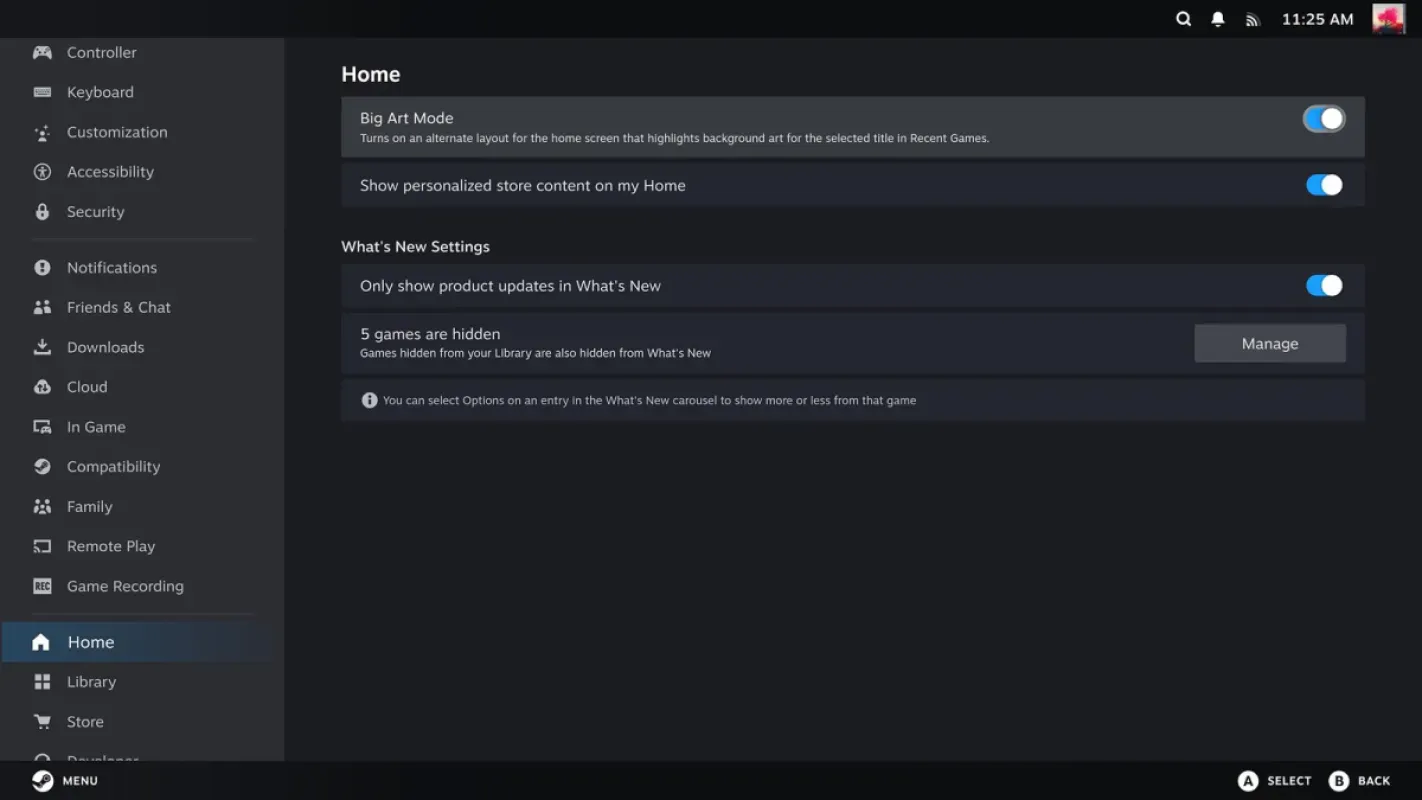
Task: Click the Cloud icon in sidebar
Action: pos(42,387)
